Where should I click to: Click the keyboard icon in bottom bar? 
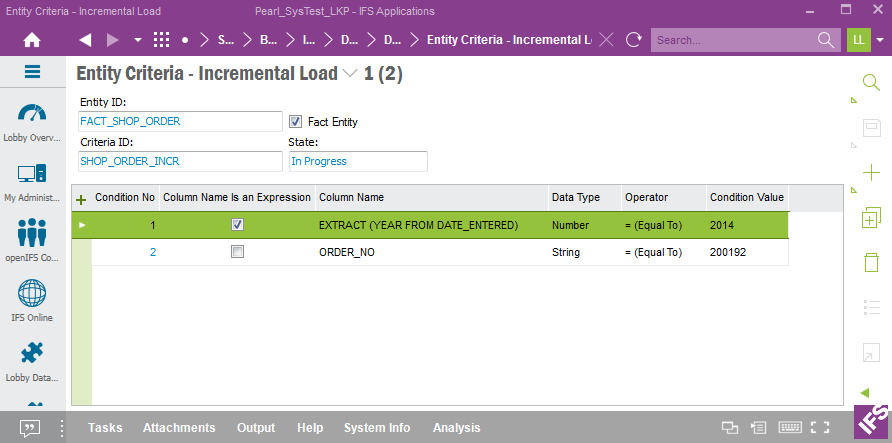coord(791,428)
